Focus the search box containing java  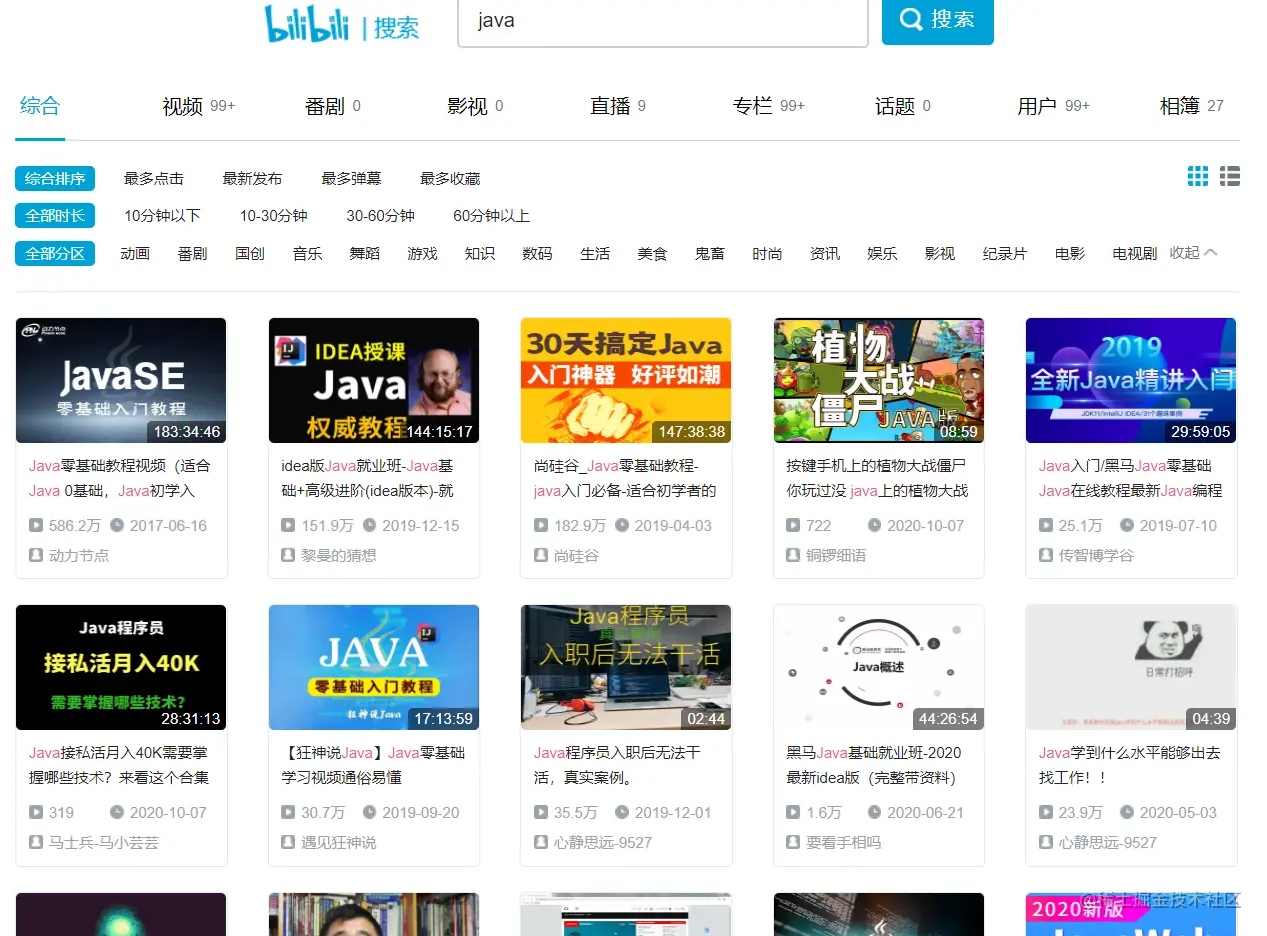point(663,21)
